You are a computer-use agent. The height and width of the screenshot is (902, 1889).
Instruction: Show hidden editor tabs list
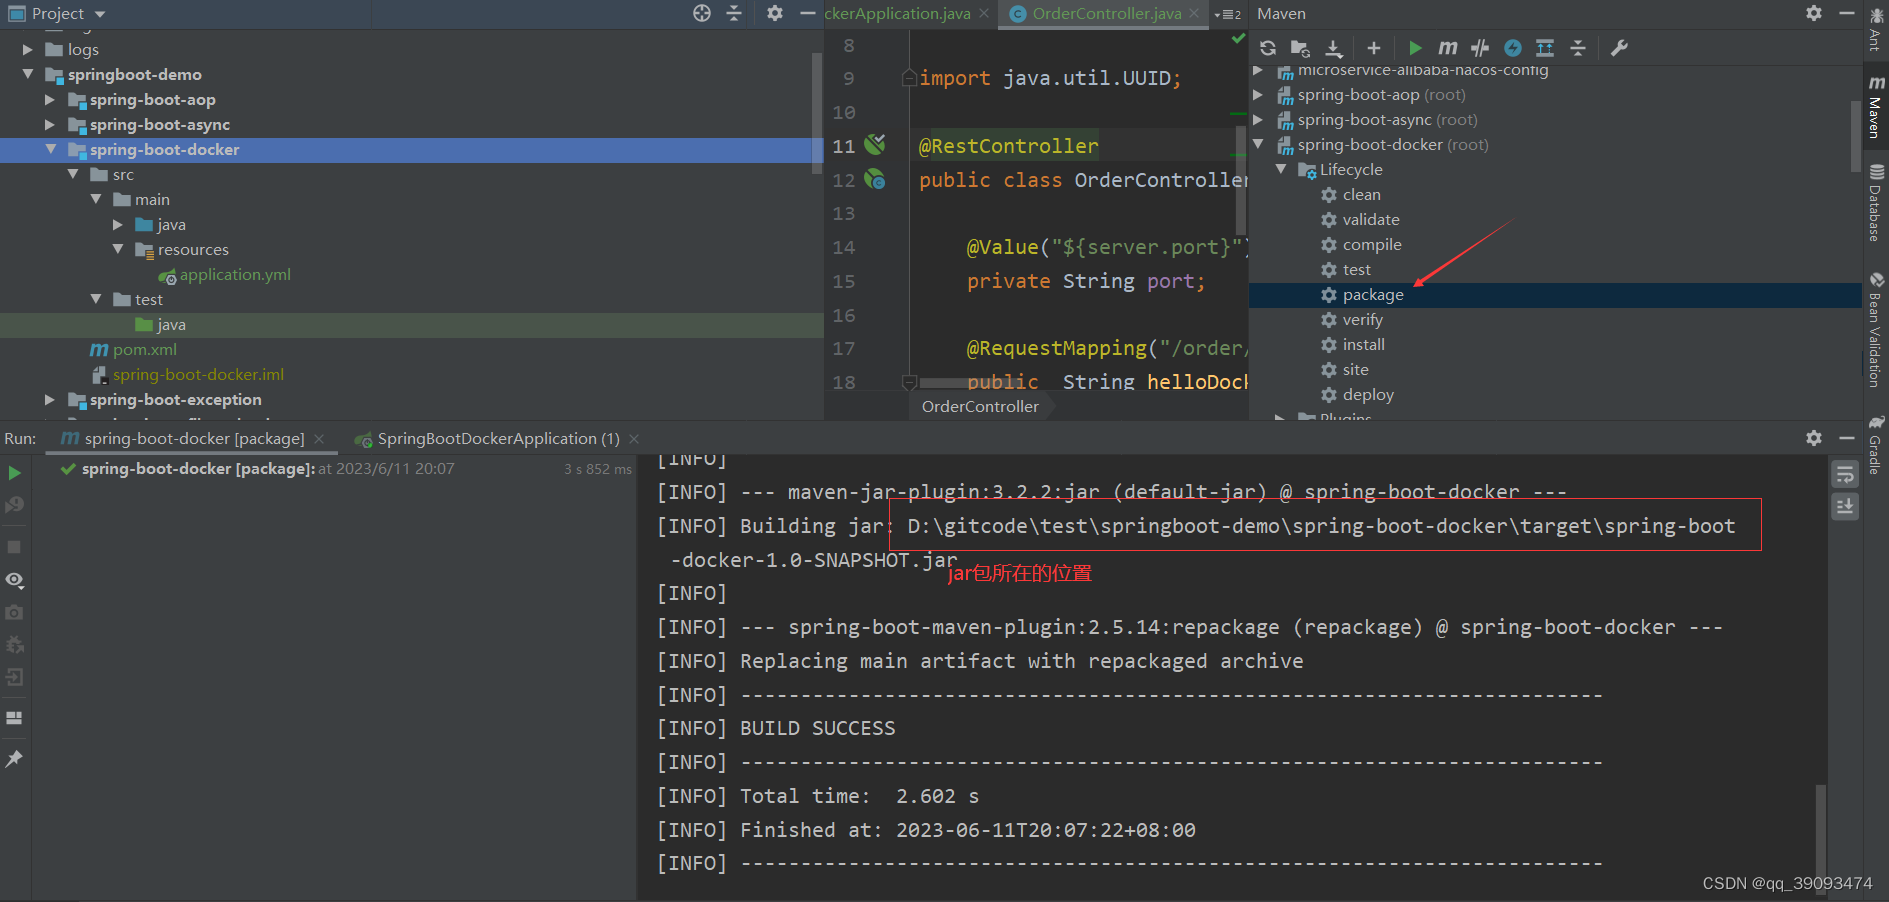click(x=1228, y=14)
